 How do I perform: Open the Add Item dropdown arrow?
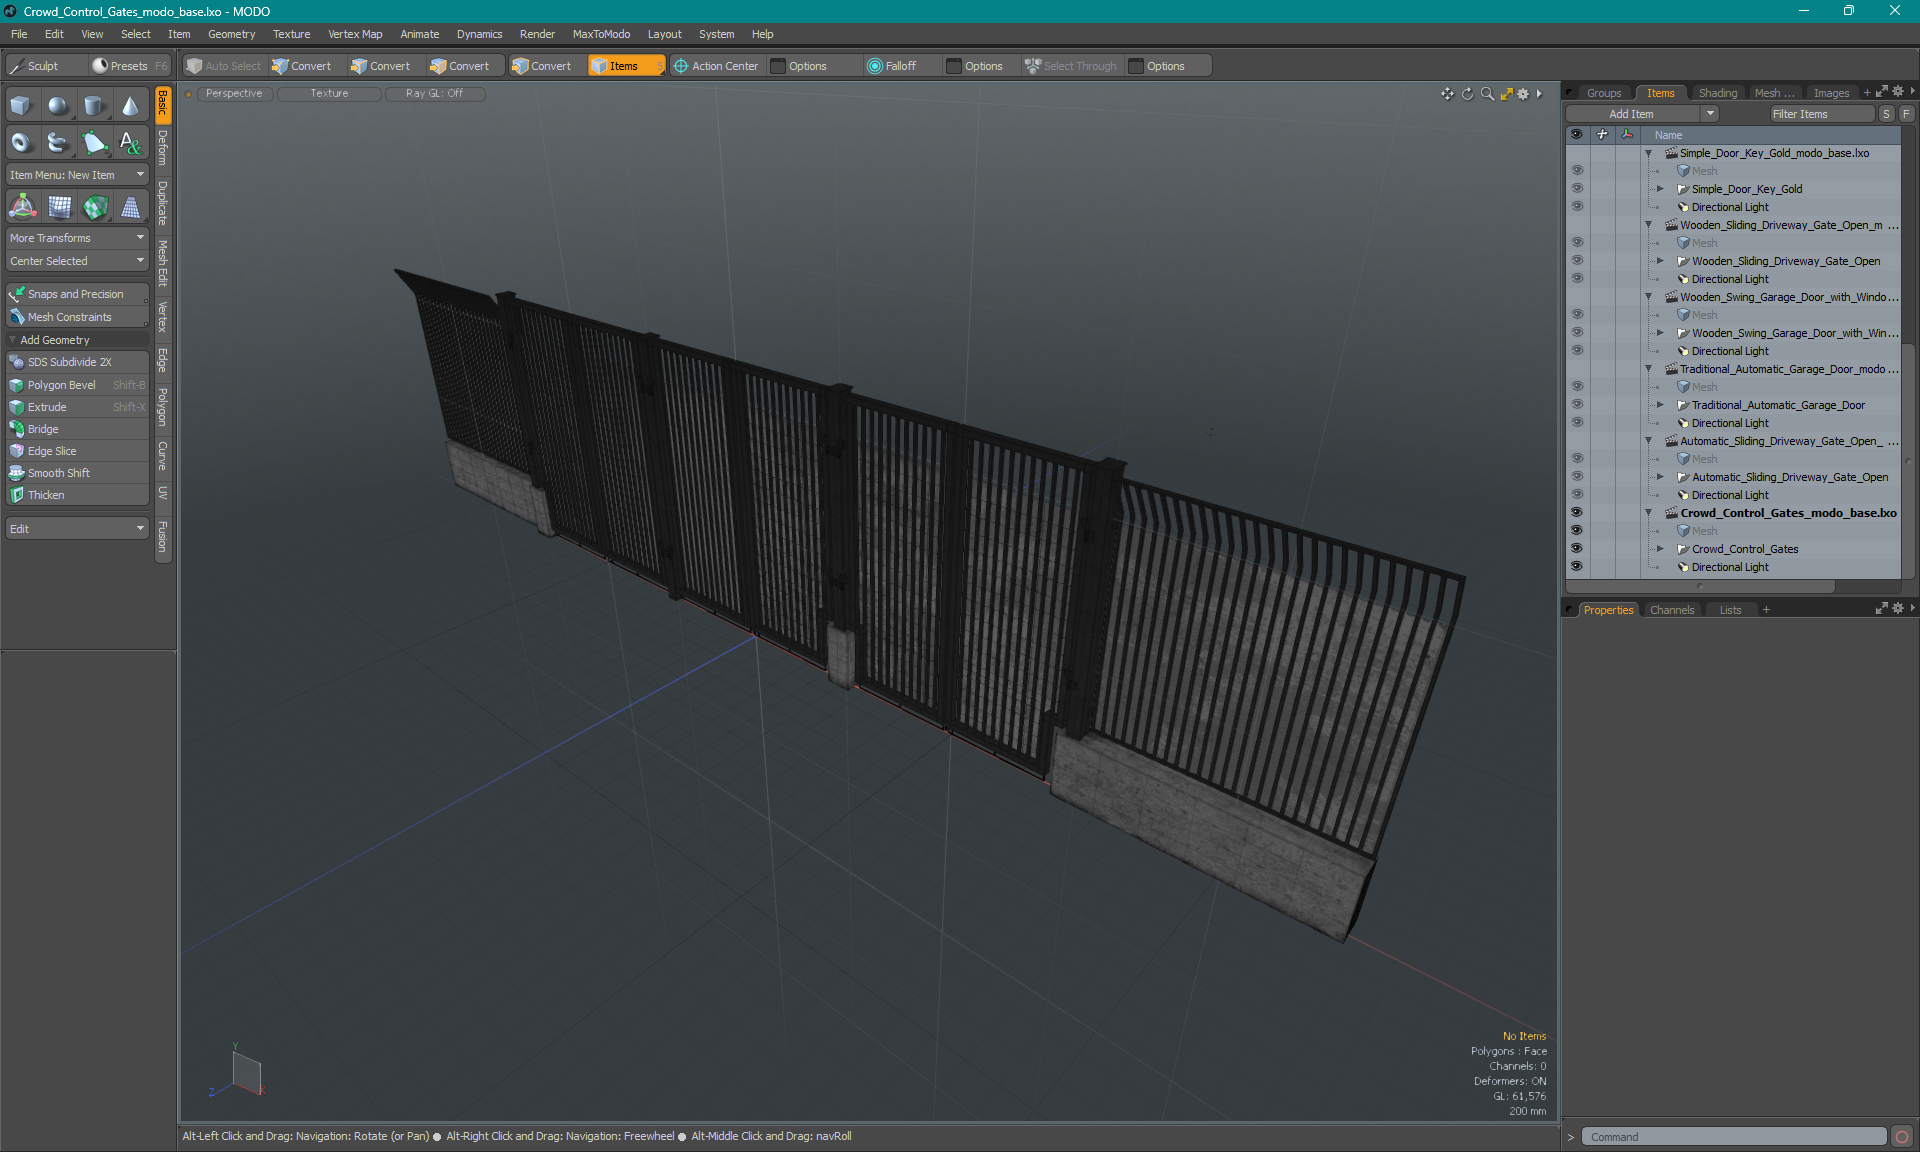click(x=1711, y=114)
